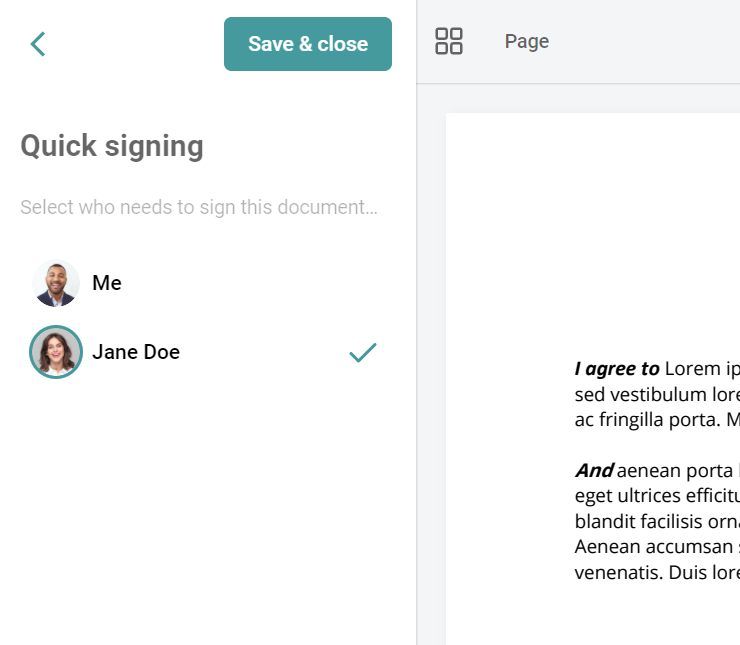Click the Save & close button
Screen dimensions: 740x645
coord(308,44)
